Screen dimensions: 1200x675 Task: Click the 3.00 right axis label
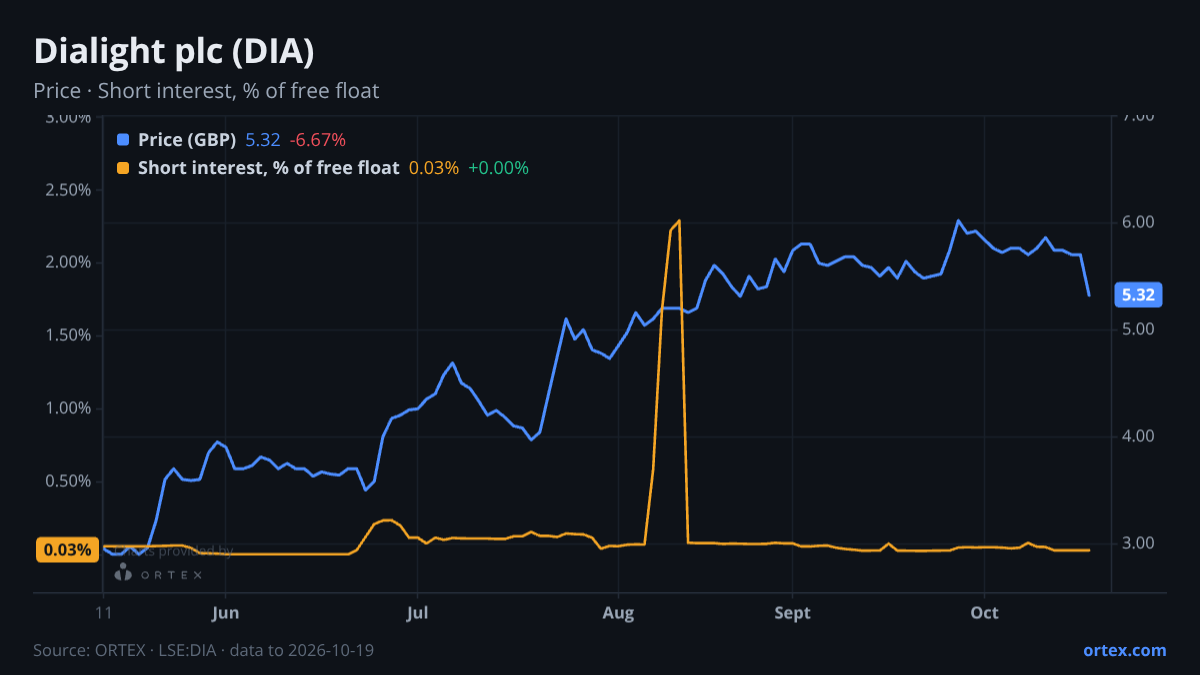tap(1138, 543)
